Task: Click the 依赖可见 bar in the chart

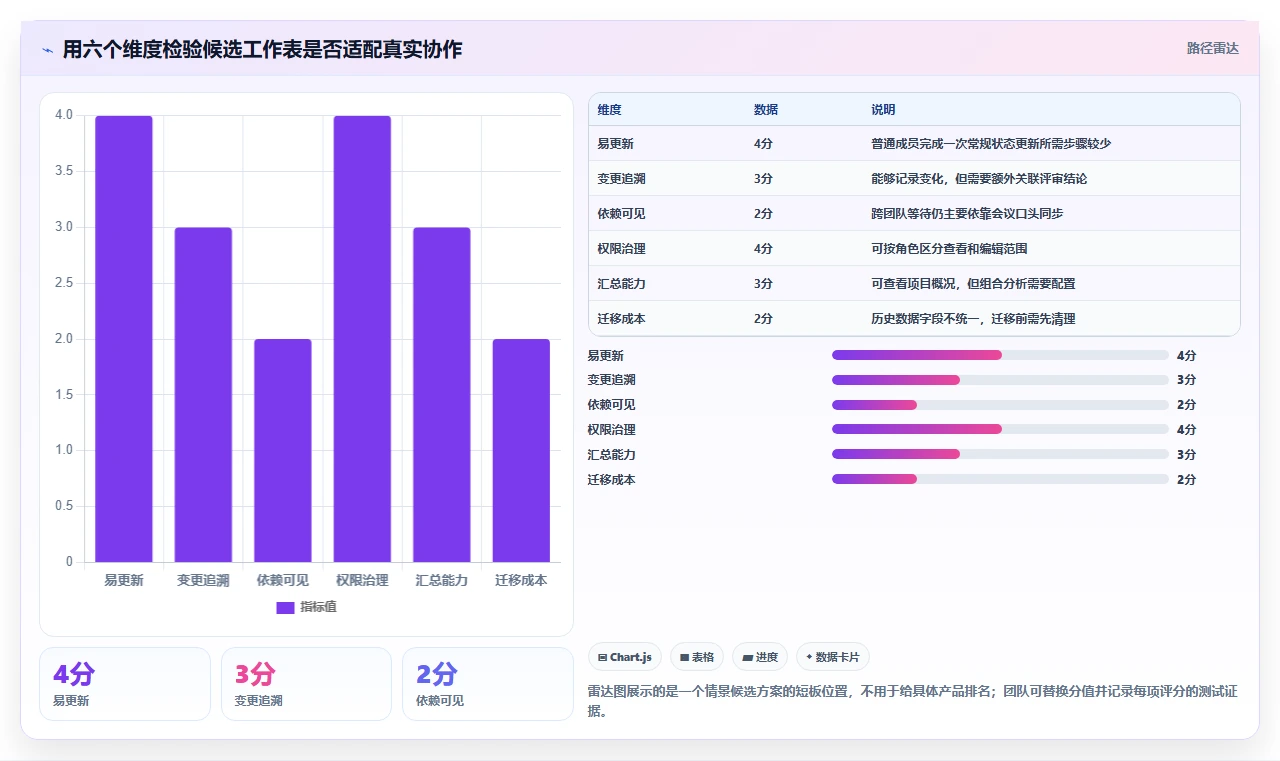Action: (x=283, y=451)
